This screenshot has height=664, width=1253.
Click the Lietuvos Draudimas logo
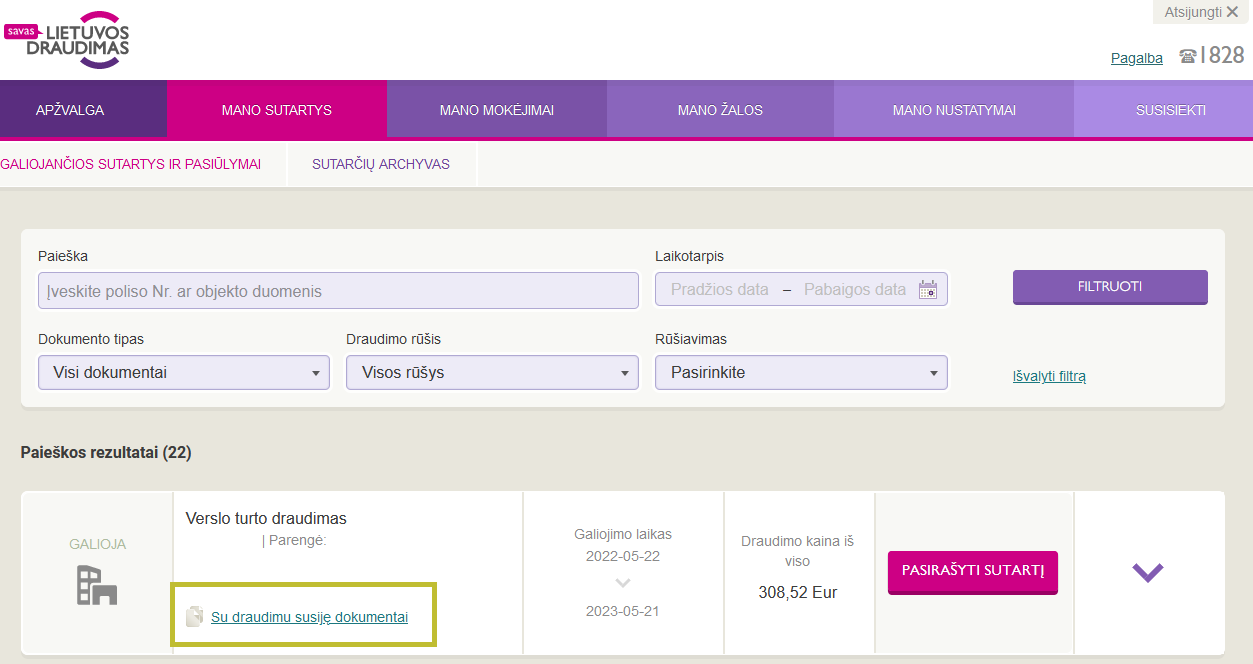[67, 40]
